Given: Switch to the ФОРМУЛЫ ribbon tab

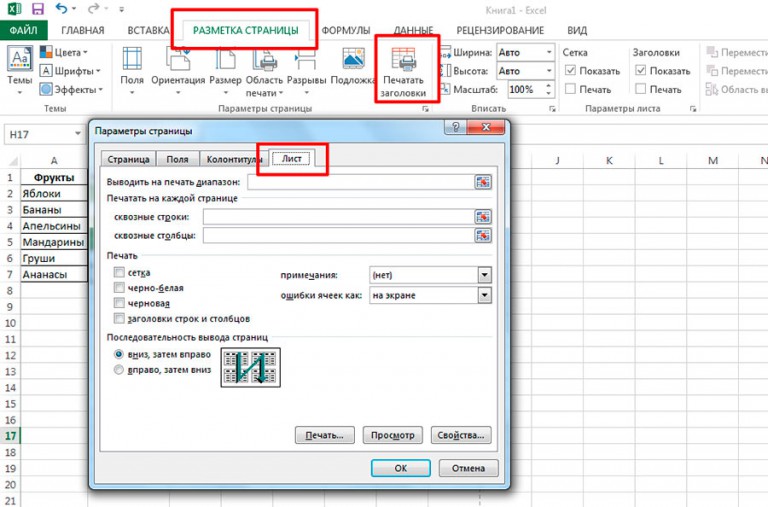Looking at the screenshot, I should pyautogui.click(x=346, y=30).
